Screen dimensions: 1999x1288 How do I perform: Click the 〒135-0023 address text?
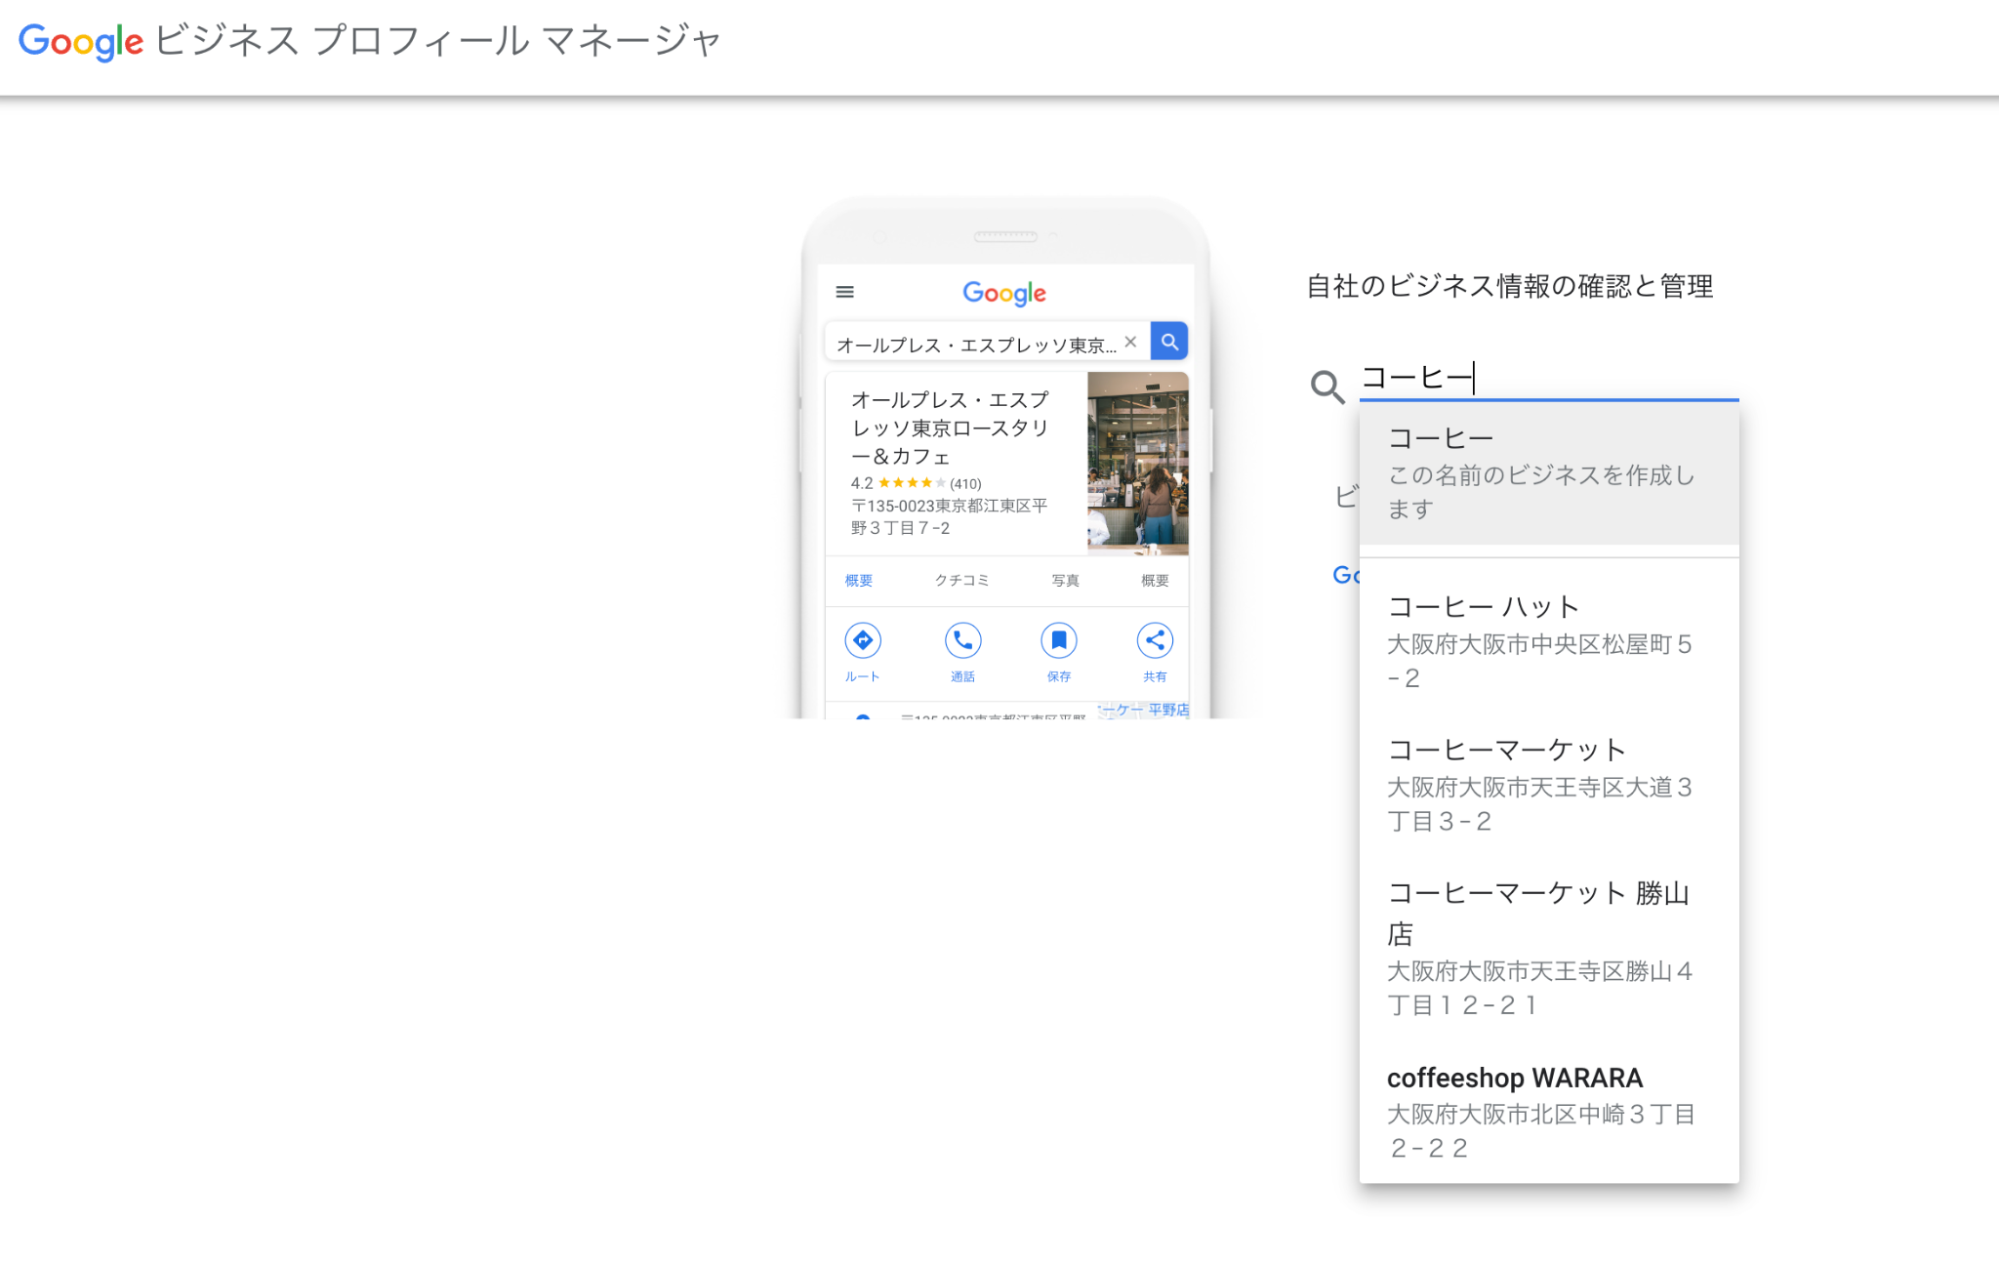(949, 517)
